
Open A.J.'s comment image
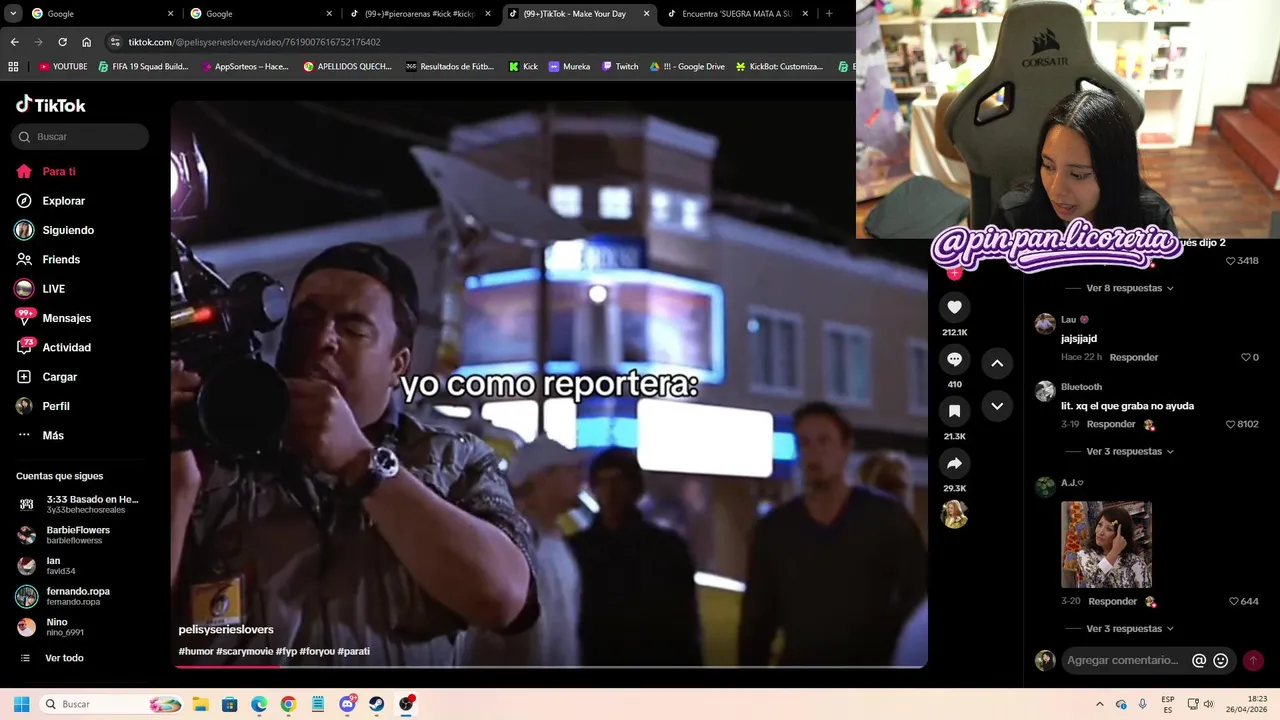coord(1106,544)
